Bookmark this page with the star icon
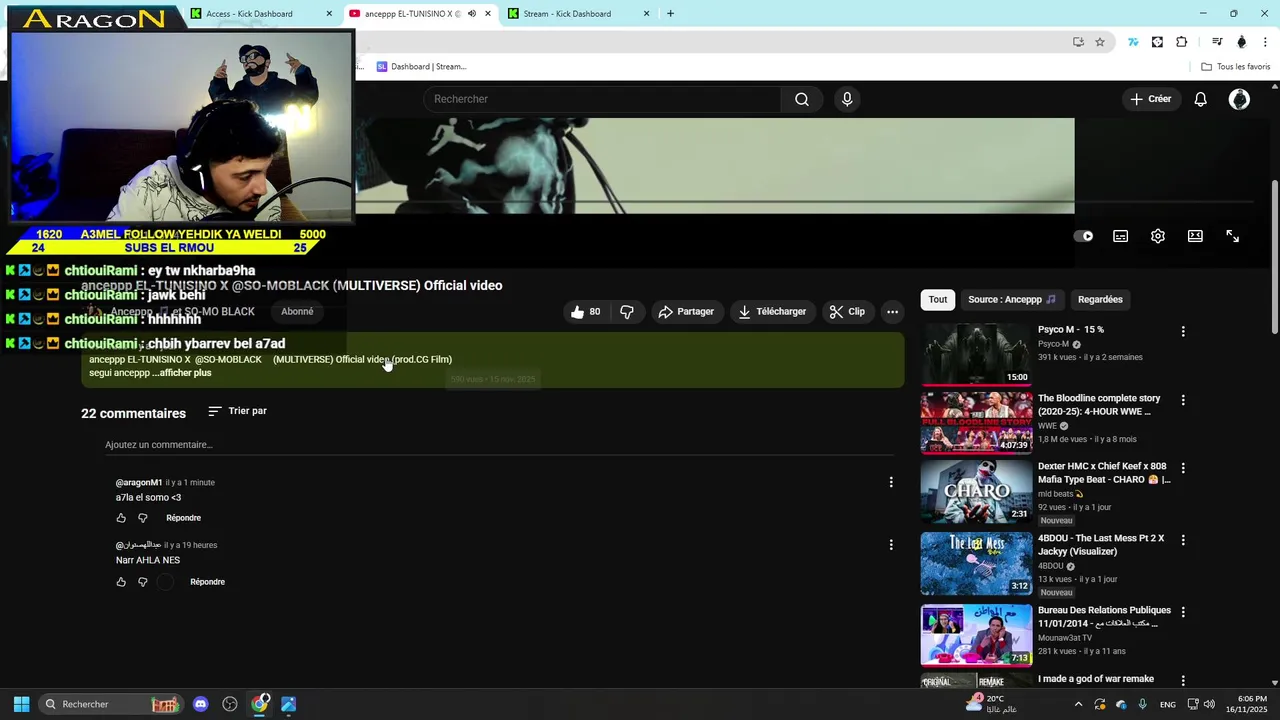The width and height of the screenshot is (1280, 720). (1100, 42)
